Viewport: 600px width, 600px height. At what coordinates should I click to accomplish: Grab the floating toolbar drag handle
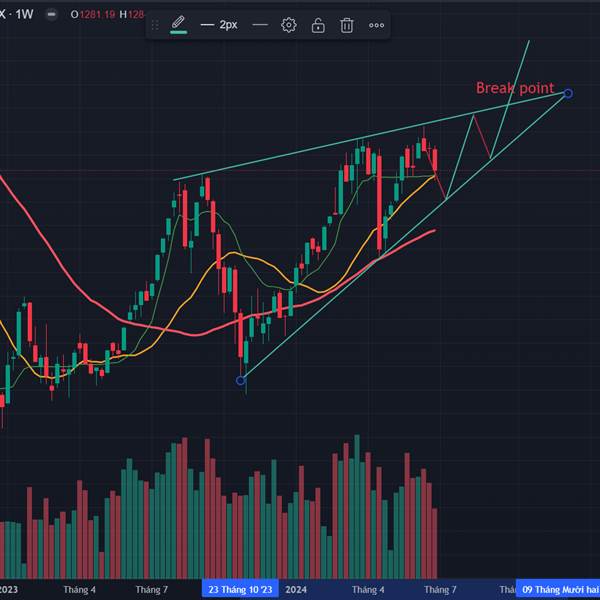pyautogui.click(x=155, y=25)
